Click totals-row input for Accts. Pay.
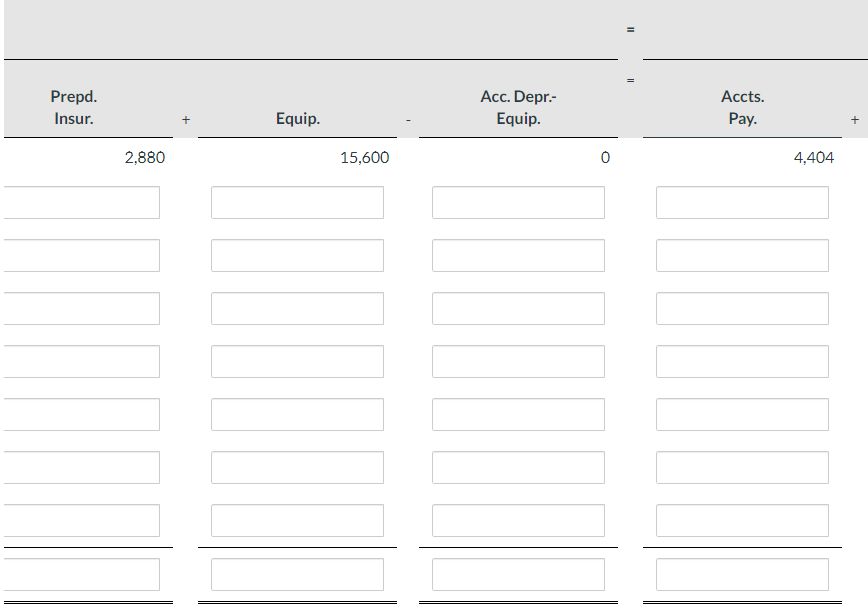Viewport: 868px width, 616px height. pyautogui.click(x=742, y=574)
